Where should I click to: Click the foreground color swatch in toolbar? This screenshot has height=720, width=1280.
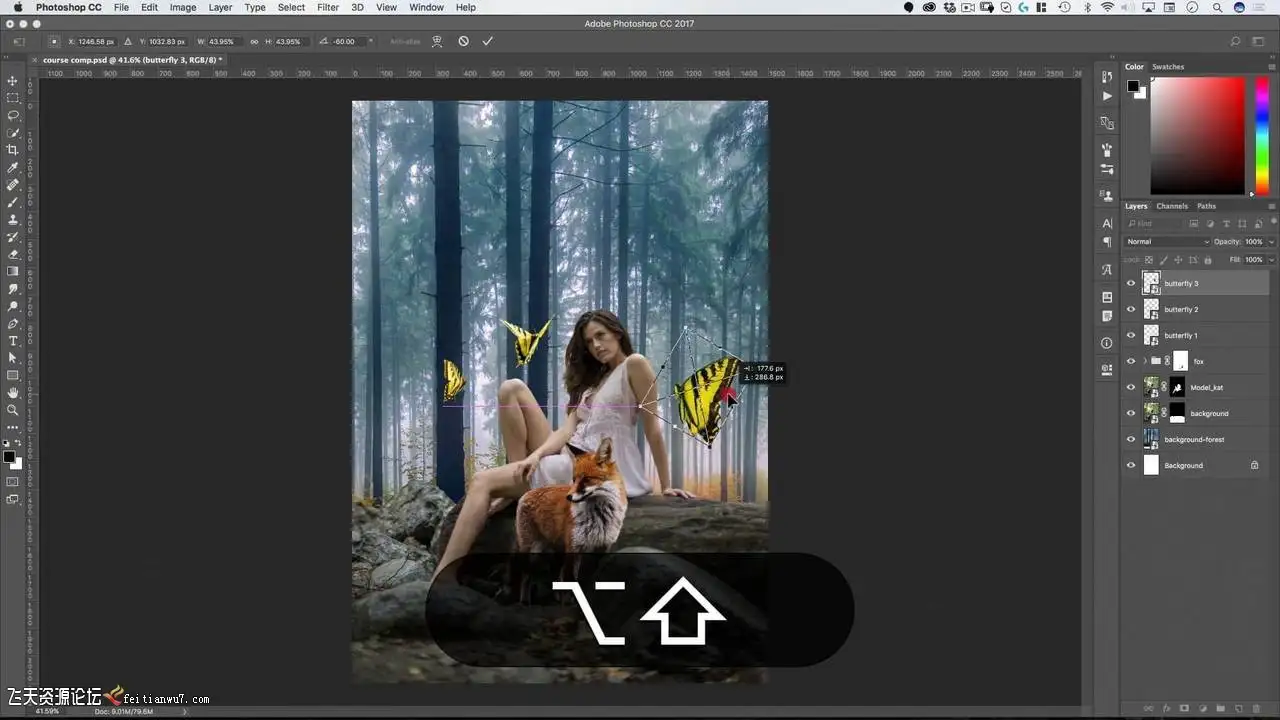point(9,457)
